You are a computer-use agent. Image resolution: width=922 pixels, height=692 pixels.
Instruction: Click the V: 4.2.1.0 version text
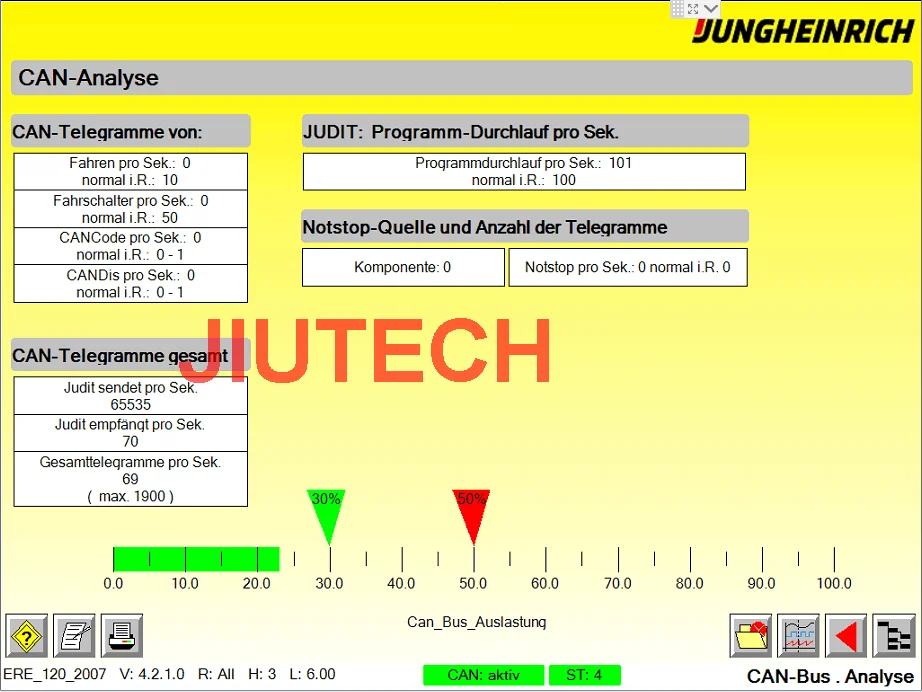point(152,674)
